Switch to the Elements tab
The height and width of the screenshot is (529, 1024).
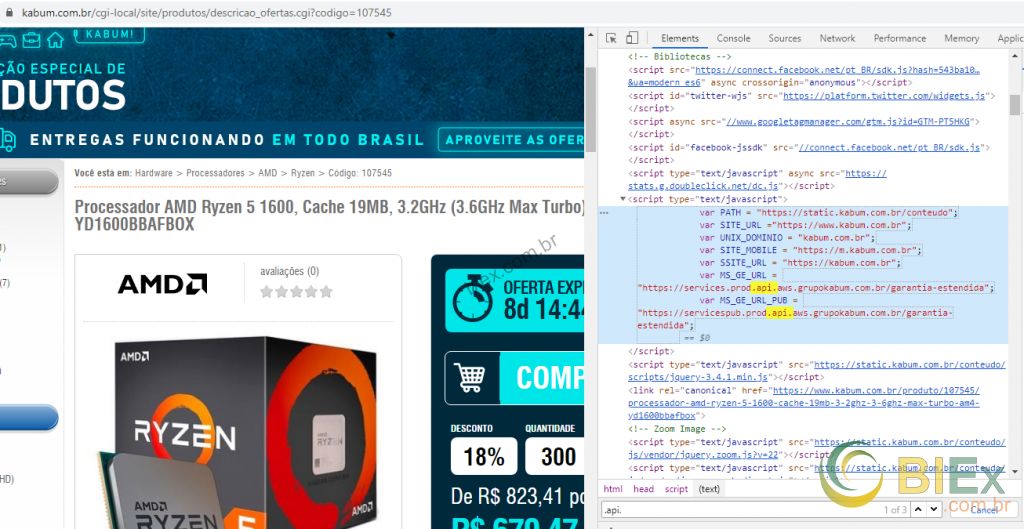click(680, 39)
